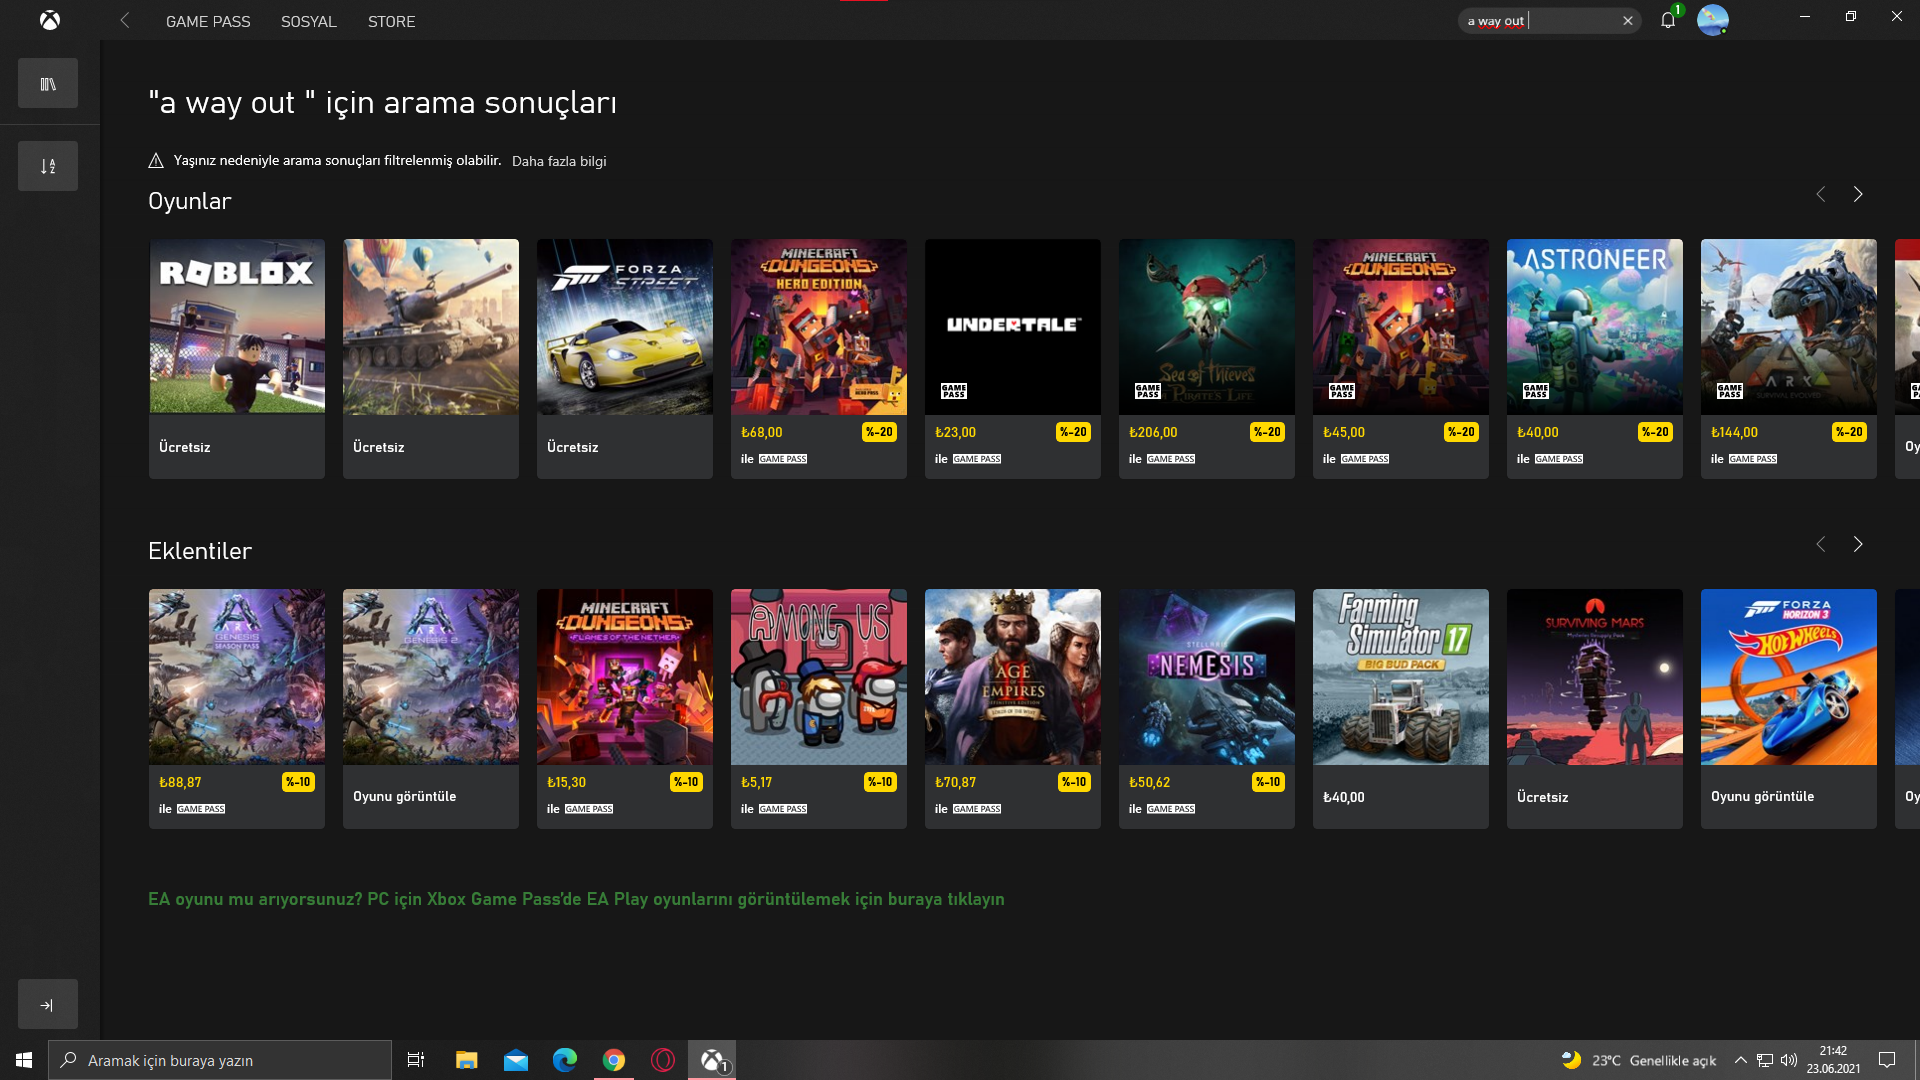This screenshot has width=1920, height=1080.
Task: Open the network status tray icon
Action: pos(1765,1060)
